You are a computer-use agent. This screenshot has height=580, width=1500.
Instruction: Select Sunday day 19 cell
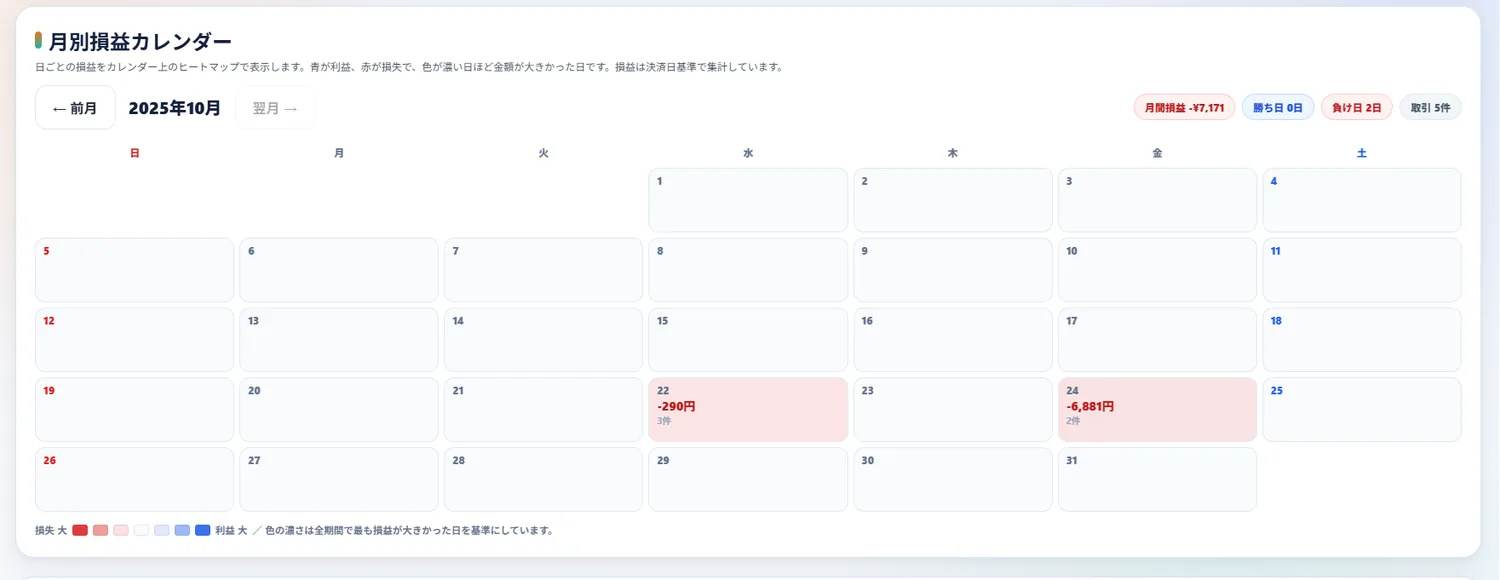tap(134, 410)
